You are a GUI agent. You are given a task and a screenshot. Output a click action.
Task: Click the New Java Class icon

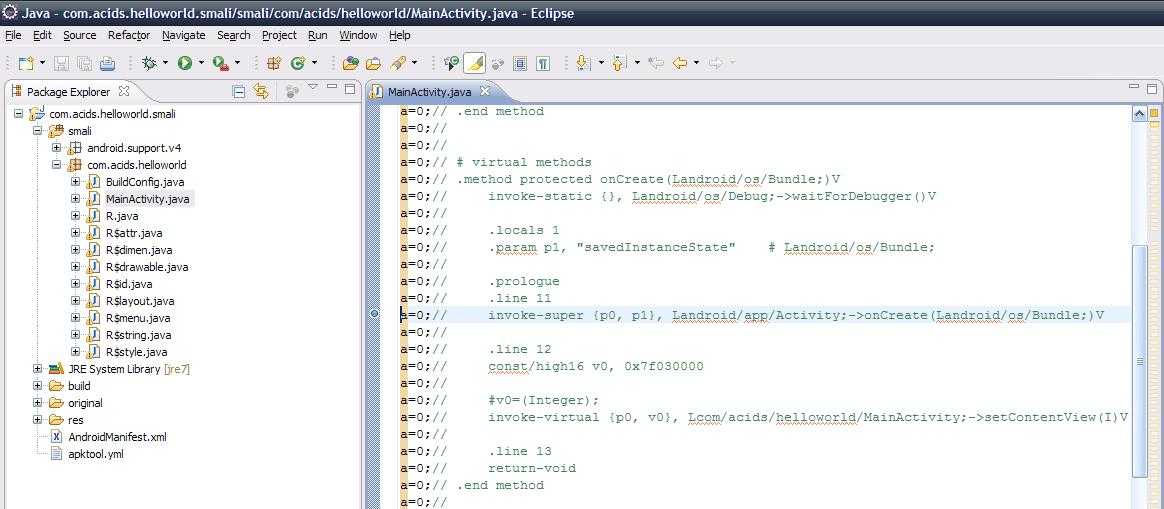tap(298, 64)
